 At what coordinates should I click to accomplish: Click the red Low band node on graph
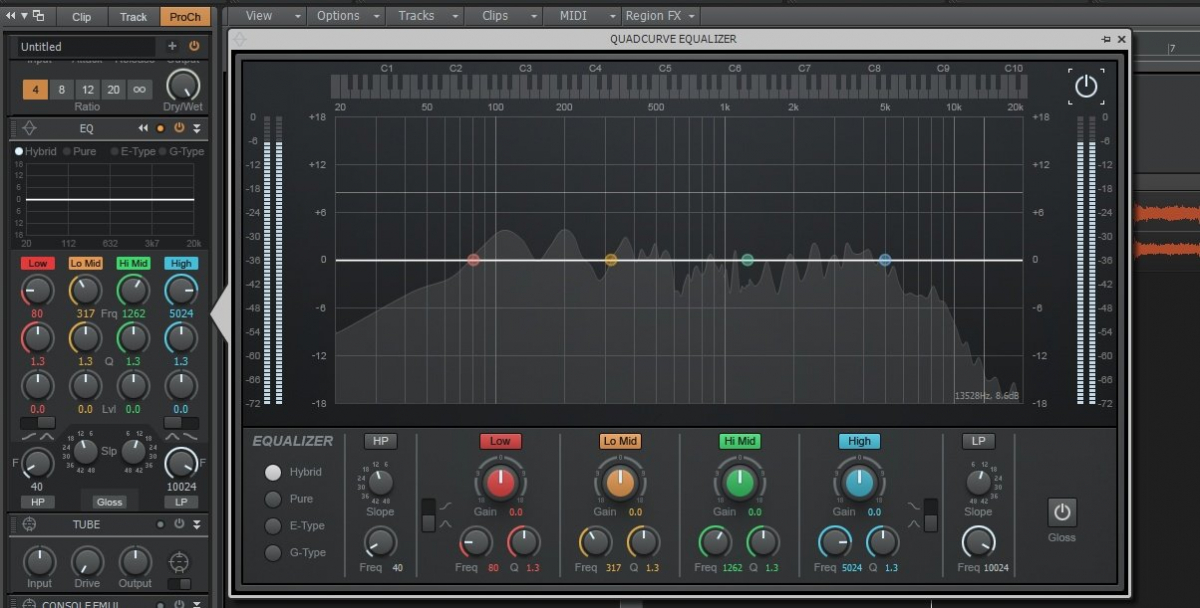point(473,260)
